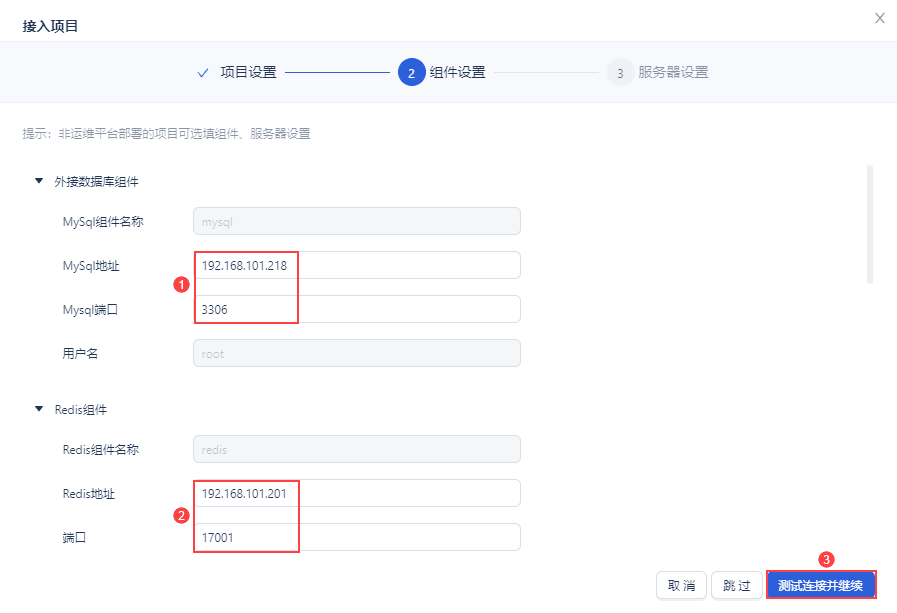This screenshot has width=897, height=613.
Task: Click the 用户名 root field
Action: (x=356, y=353)
